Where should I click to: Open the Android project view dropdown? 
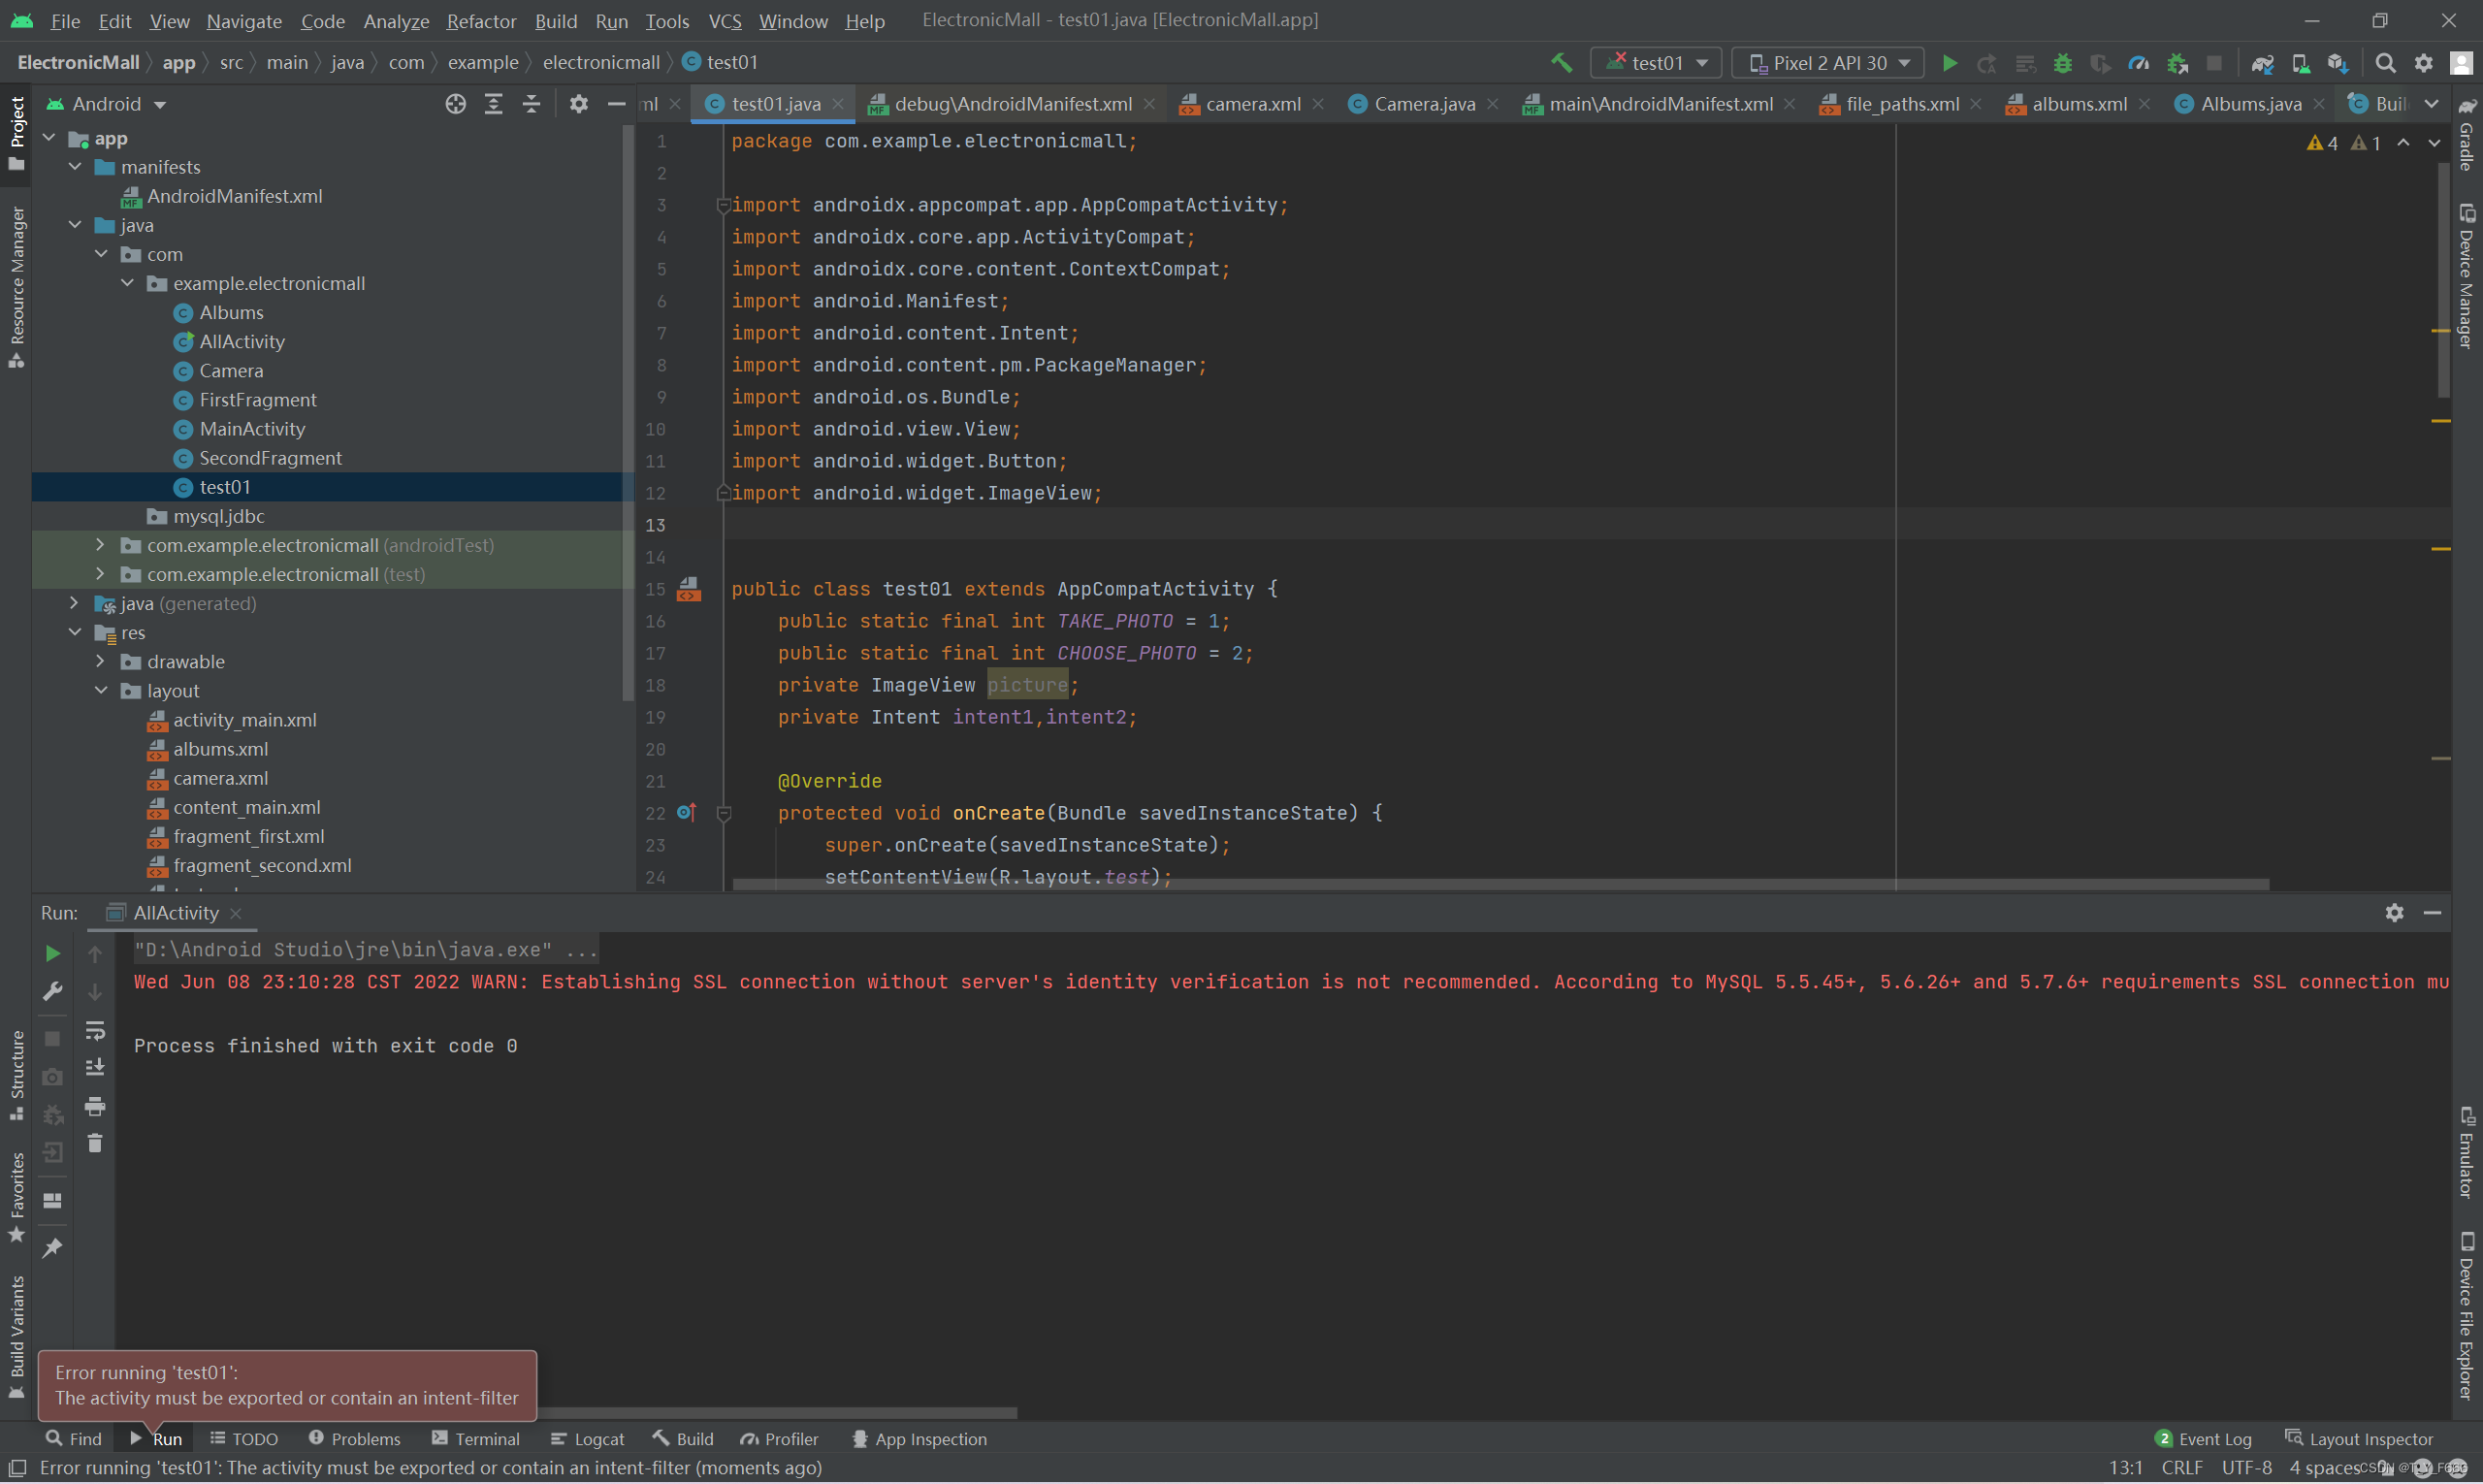click(106, 104)
